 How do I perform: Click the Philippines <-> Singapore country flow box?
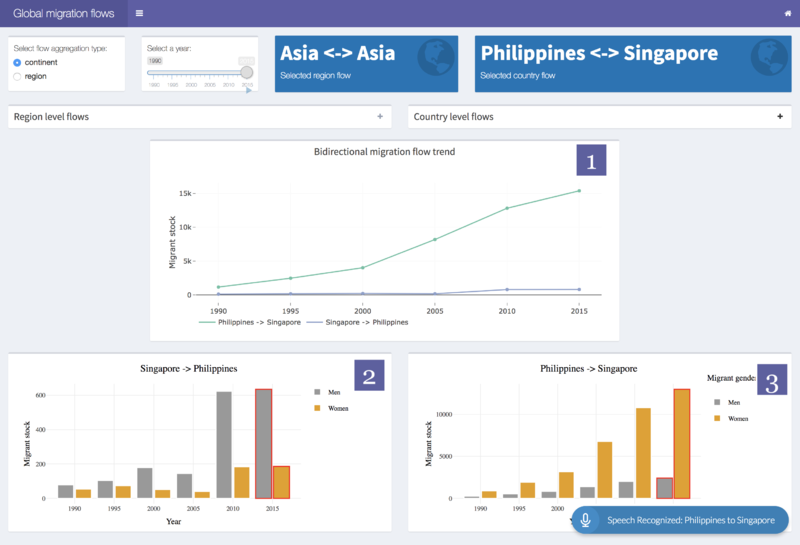633,64
